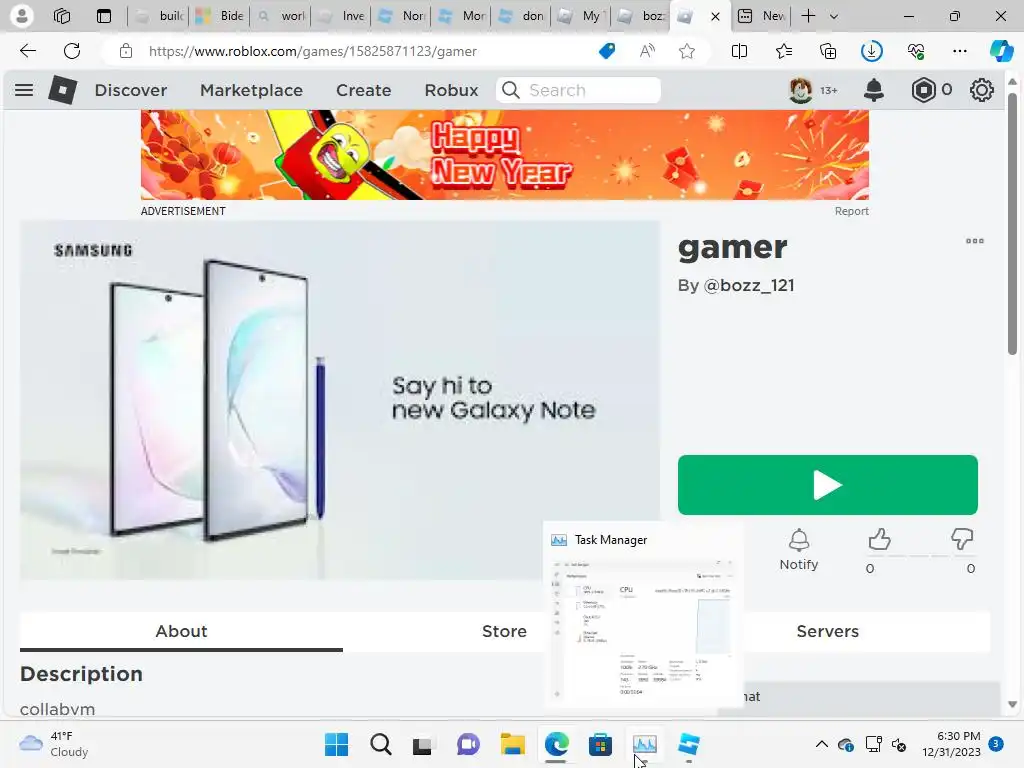1024x768 pixels.
Task: Open the Roblox notifications bell
Action: point(874,90)
